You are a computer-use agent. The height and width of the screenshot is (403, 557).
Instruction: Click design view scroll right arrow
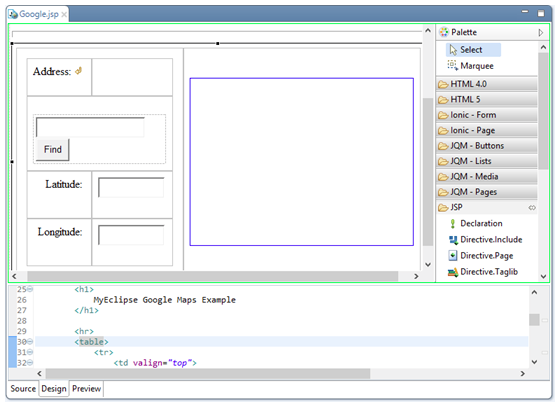[416, 276]
